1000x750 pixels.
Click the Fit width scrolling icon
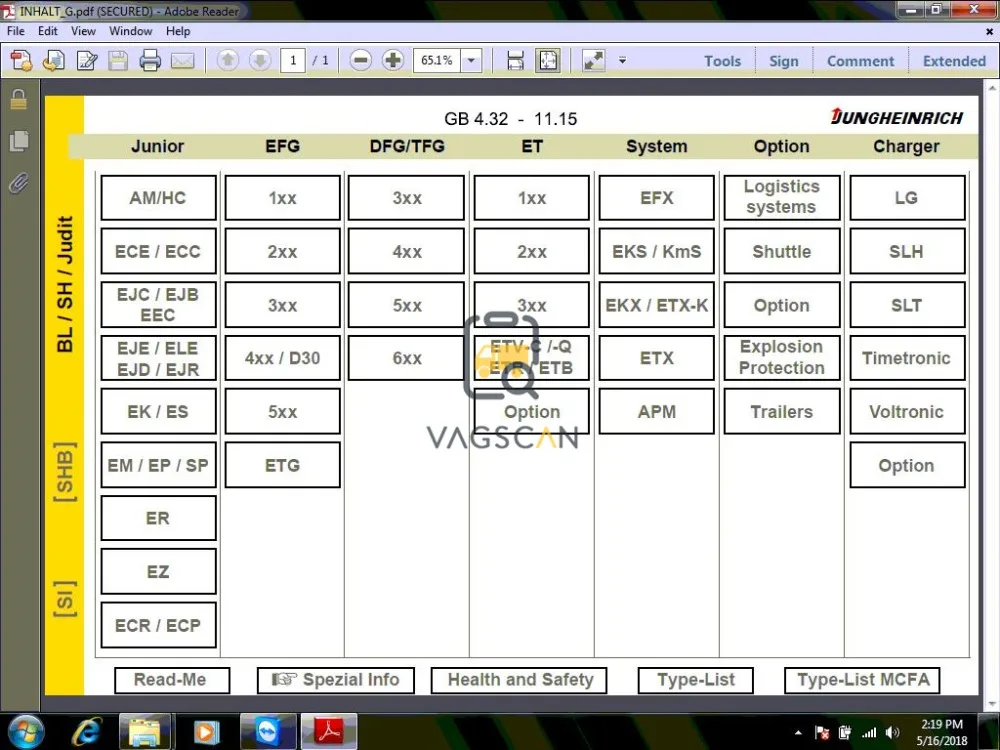(515, 61)
